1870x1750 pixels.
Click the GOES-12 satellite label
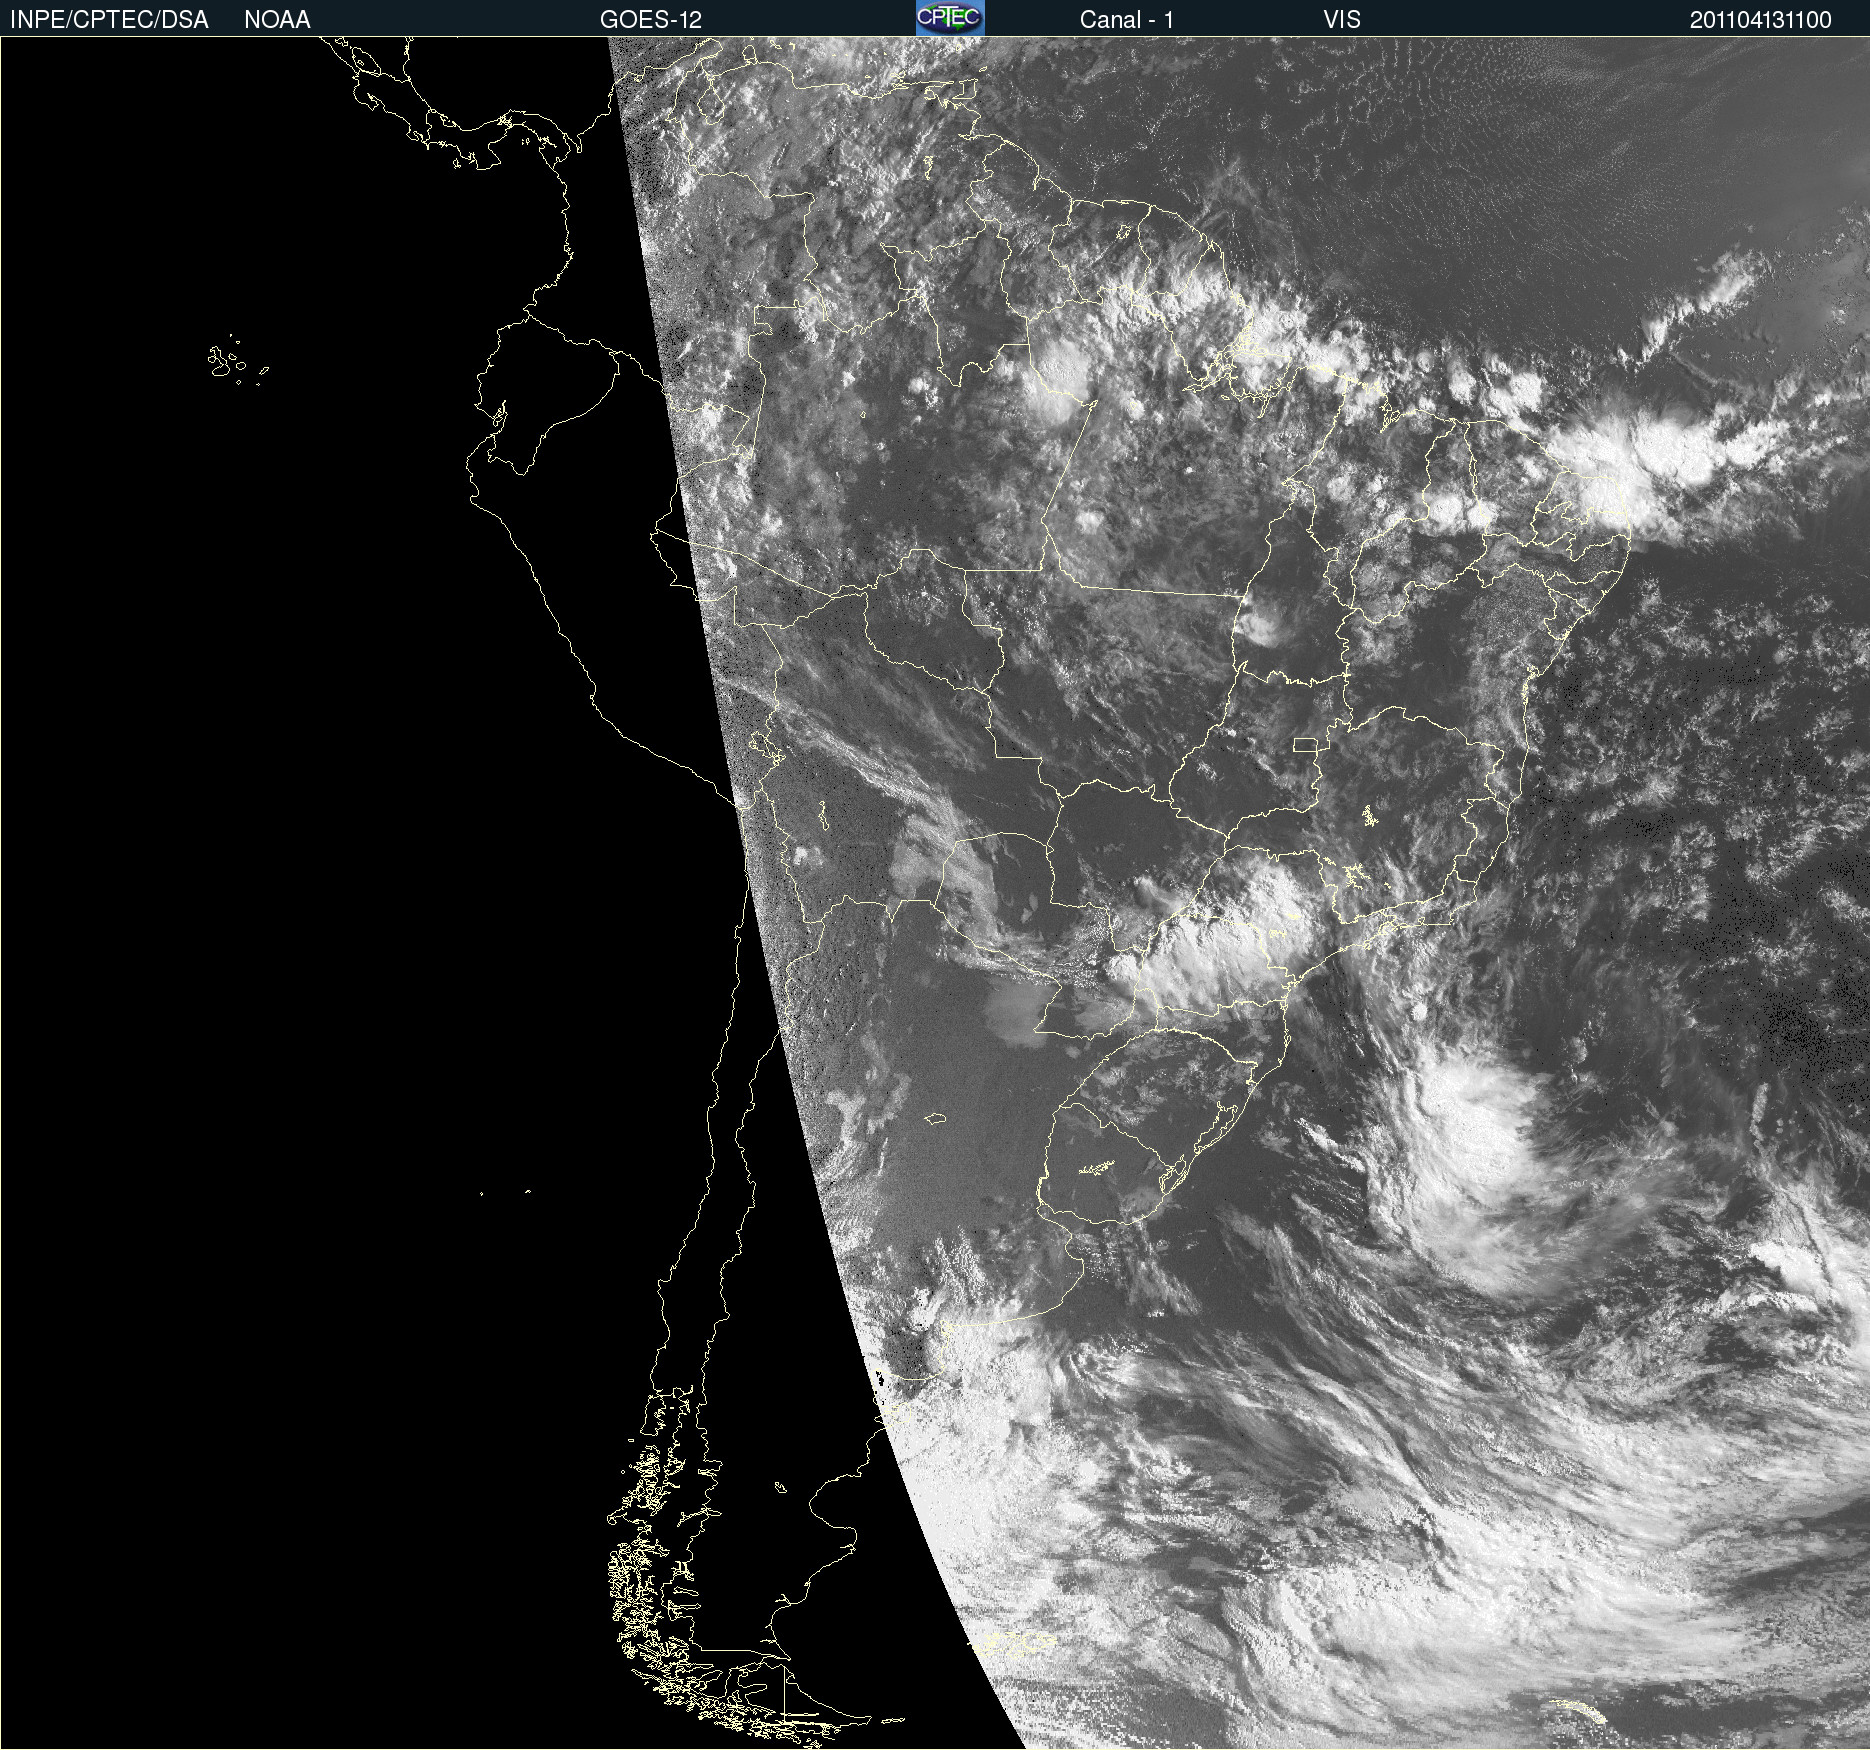coord(651,20)
